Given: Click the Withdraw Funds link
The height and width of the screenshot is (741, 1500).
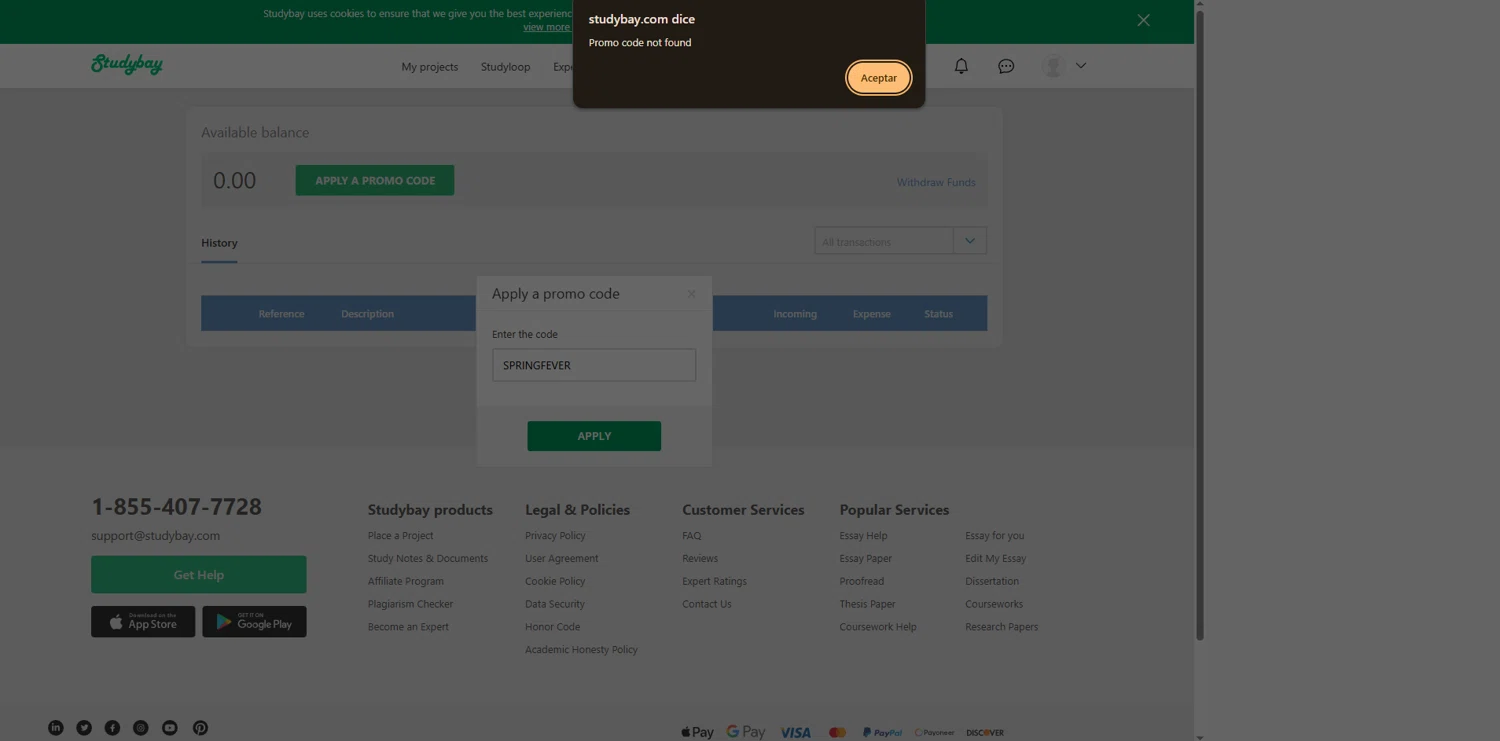Looking at the screenshot, I should [936, 182].
